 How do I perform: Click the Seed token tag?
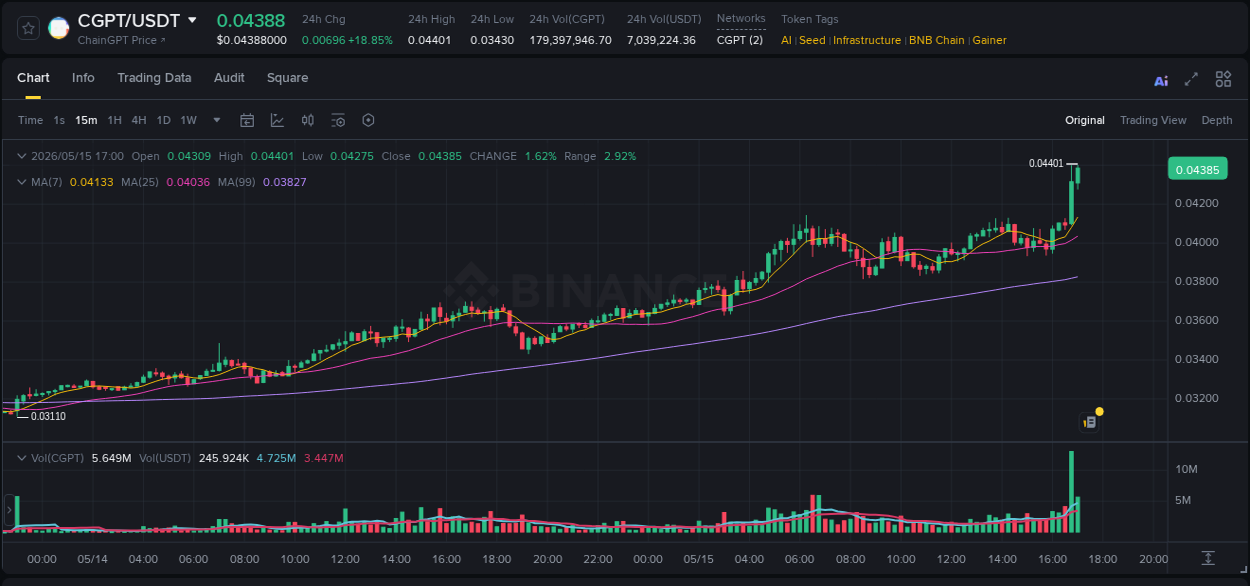coord(812,40)
